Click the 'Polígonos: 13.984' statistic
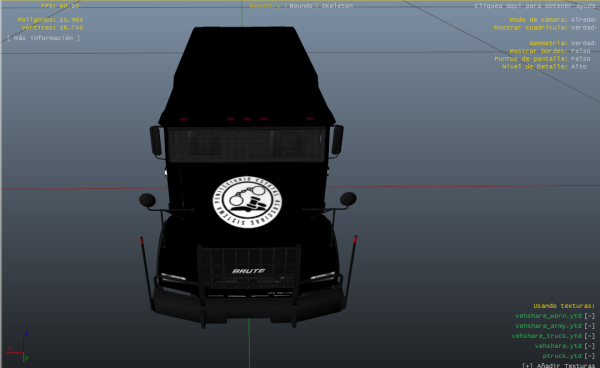 click(x=50, y=20)
